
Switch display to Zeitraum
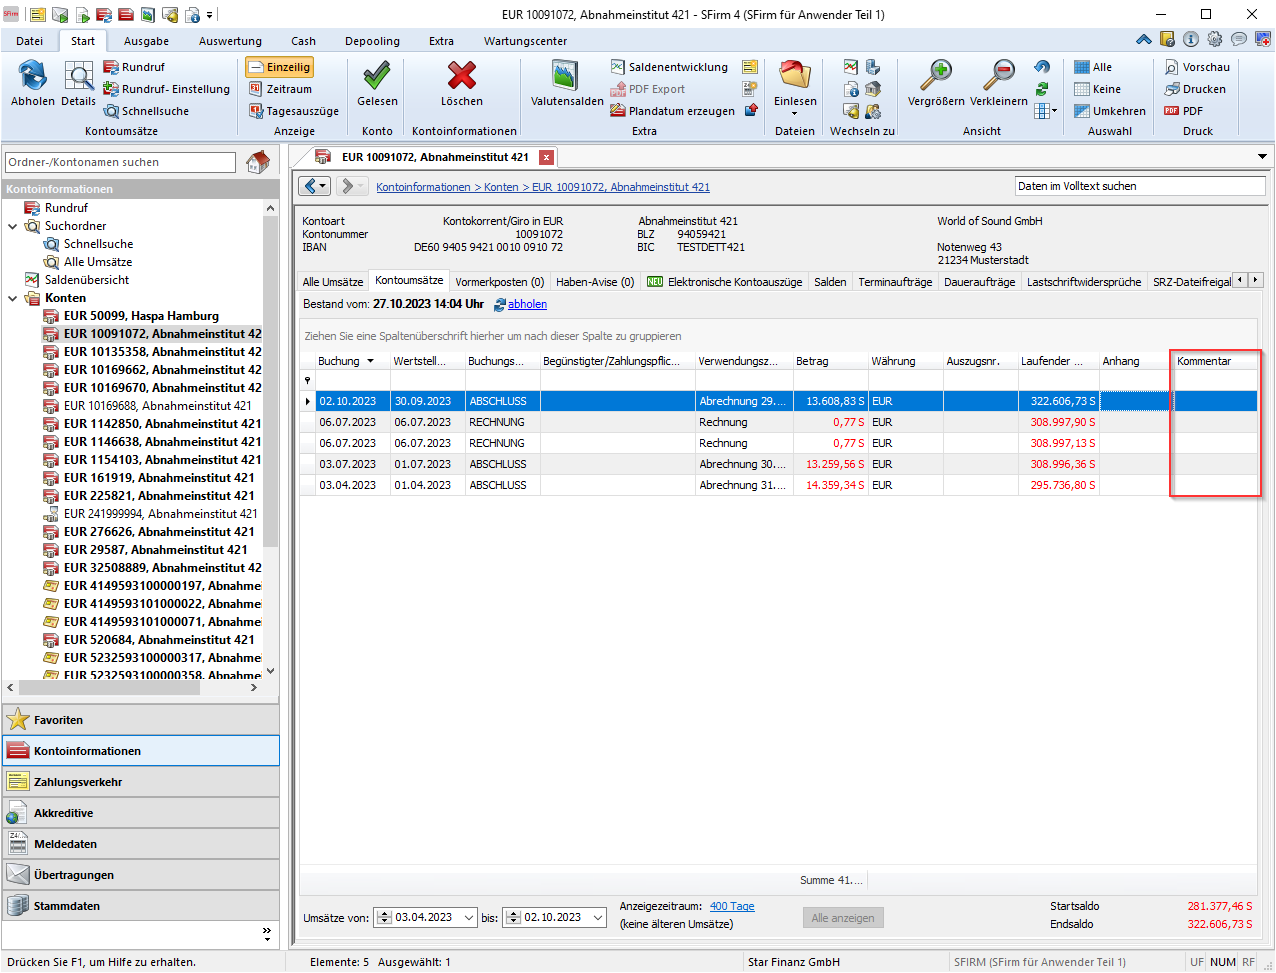point(280,89)
